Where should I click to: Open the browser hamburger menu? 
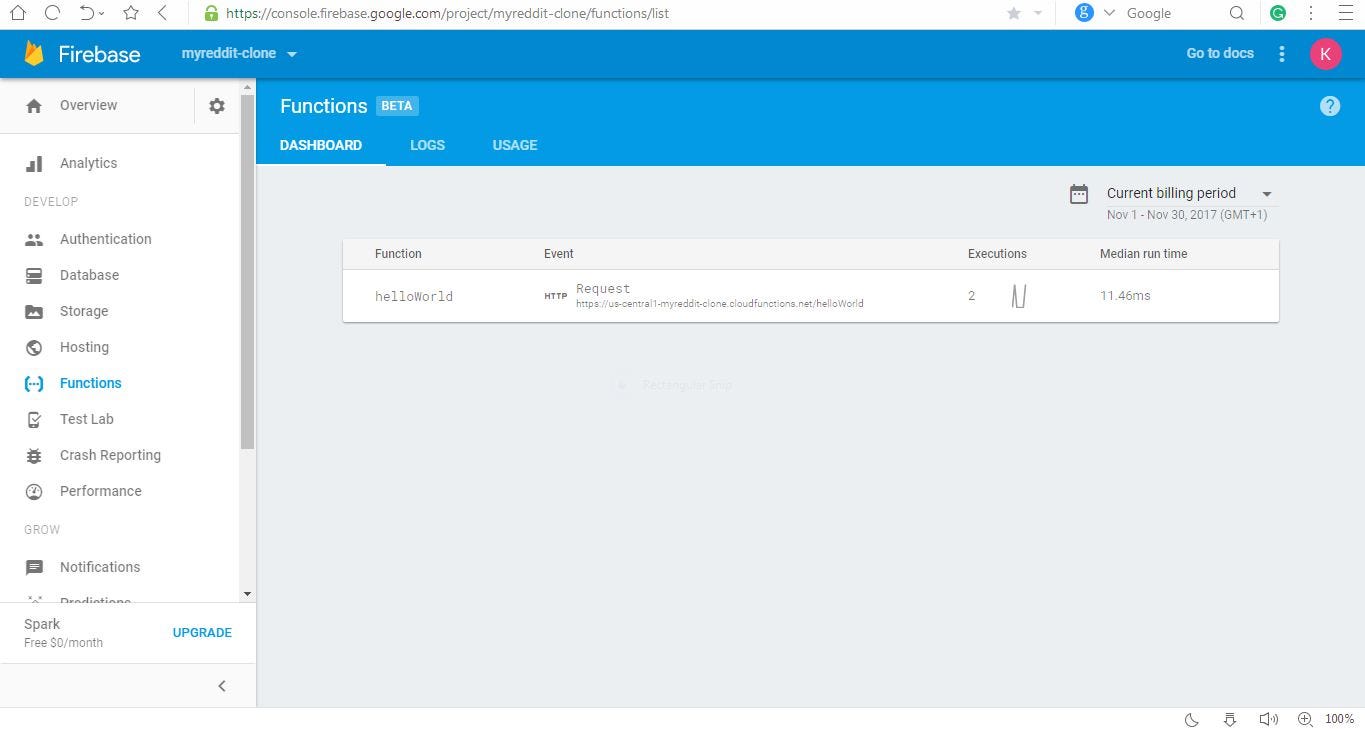pos(1345,13)
